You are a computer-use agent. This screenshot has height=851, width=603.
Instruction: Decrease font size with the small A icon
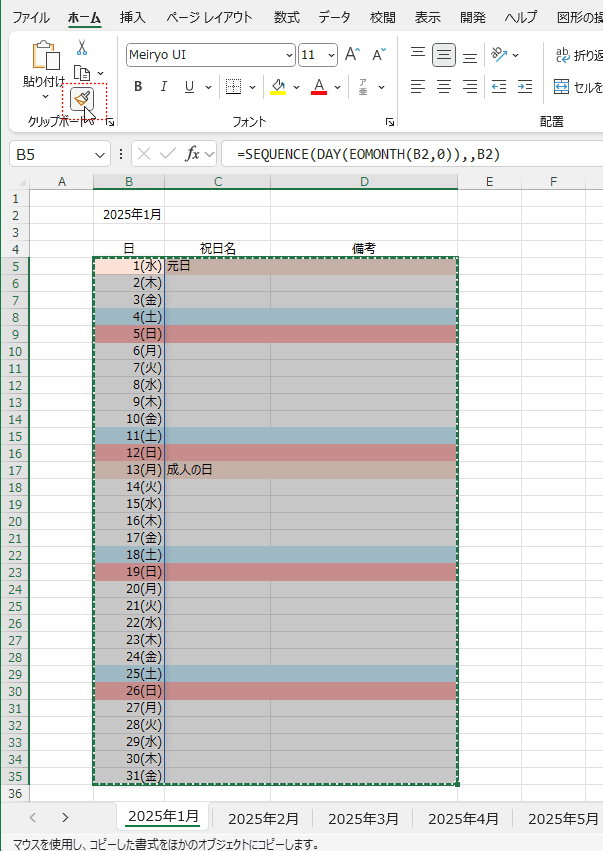pos(378,55)
